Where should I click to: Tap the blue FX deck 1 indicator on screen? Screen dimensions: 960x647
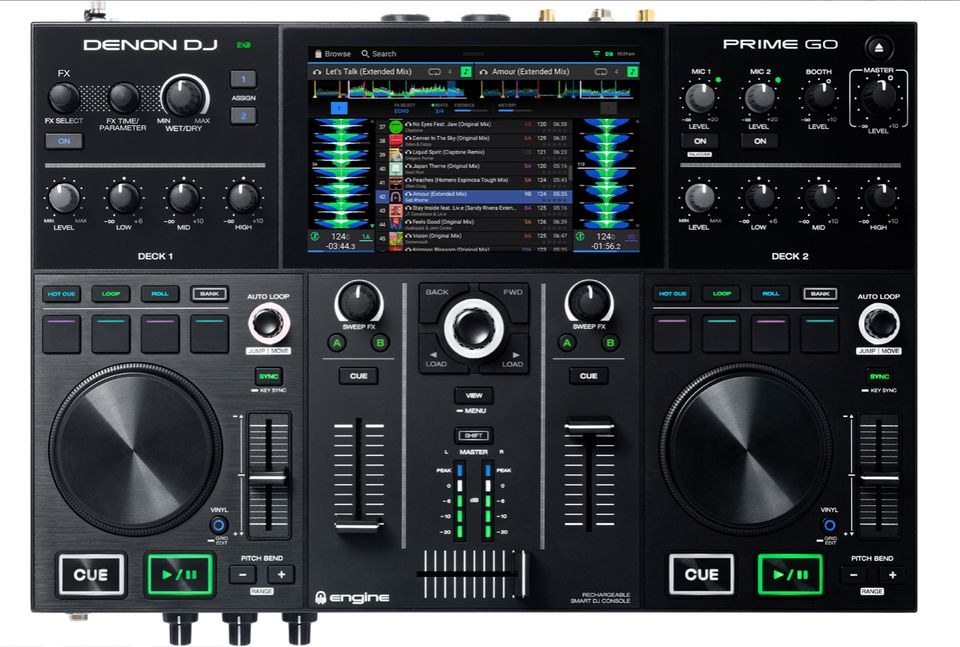click(339, 108)
